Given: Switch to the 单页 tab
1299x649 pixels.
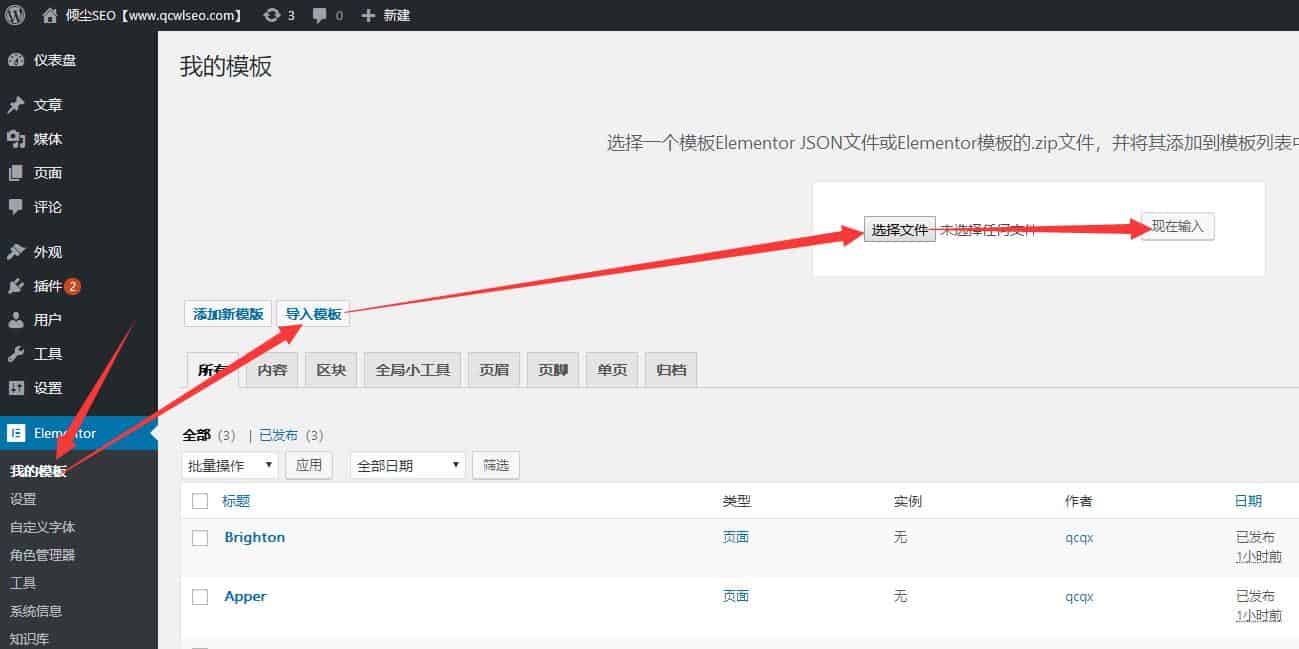Looking at the screenshot, I should (x=612, y=370).
